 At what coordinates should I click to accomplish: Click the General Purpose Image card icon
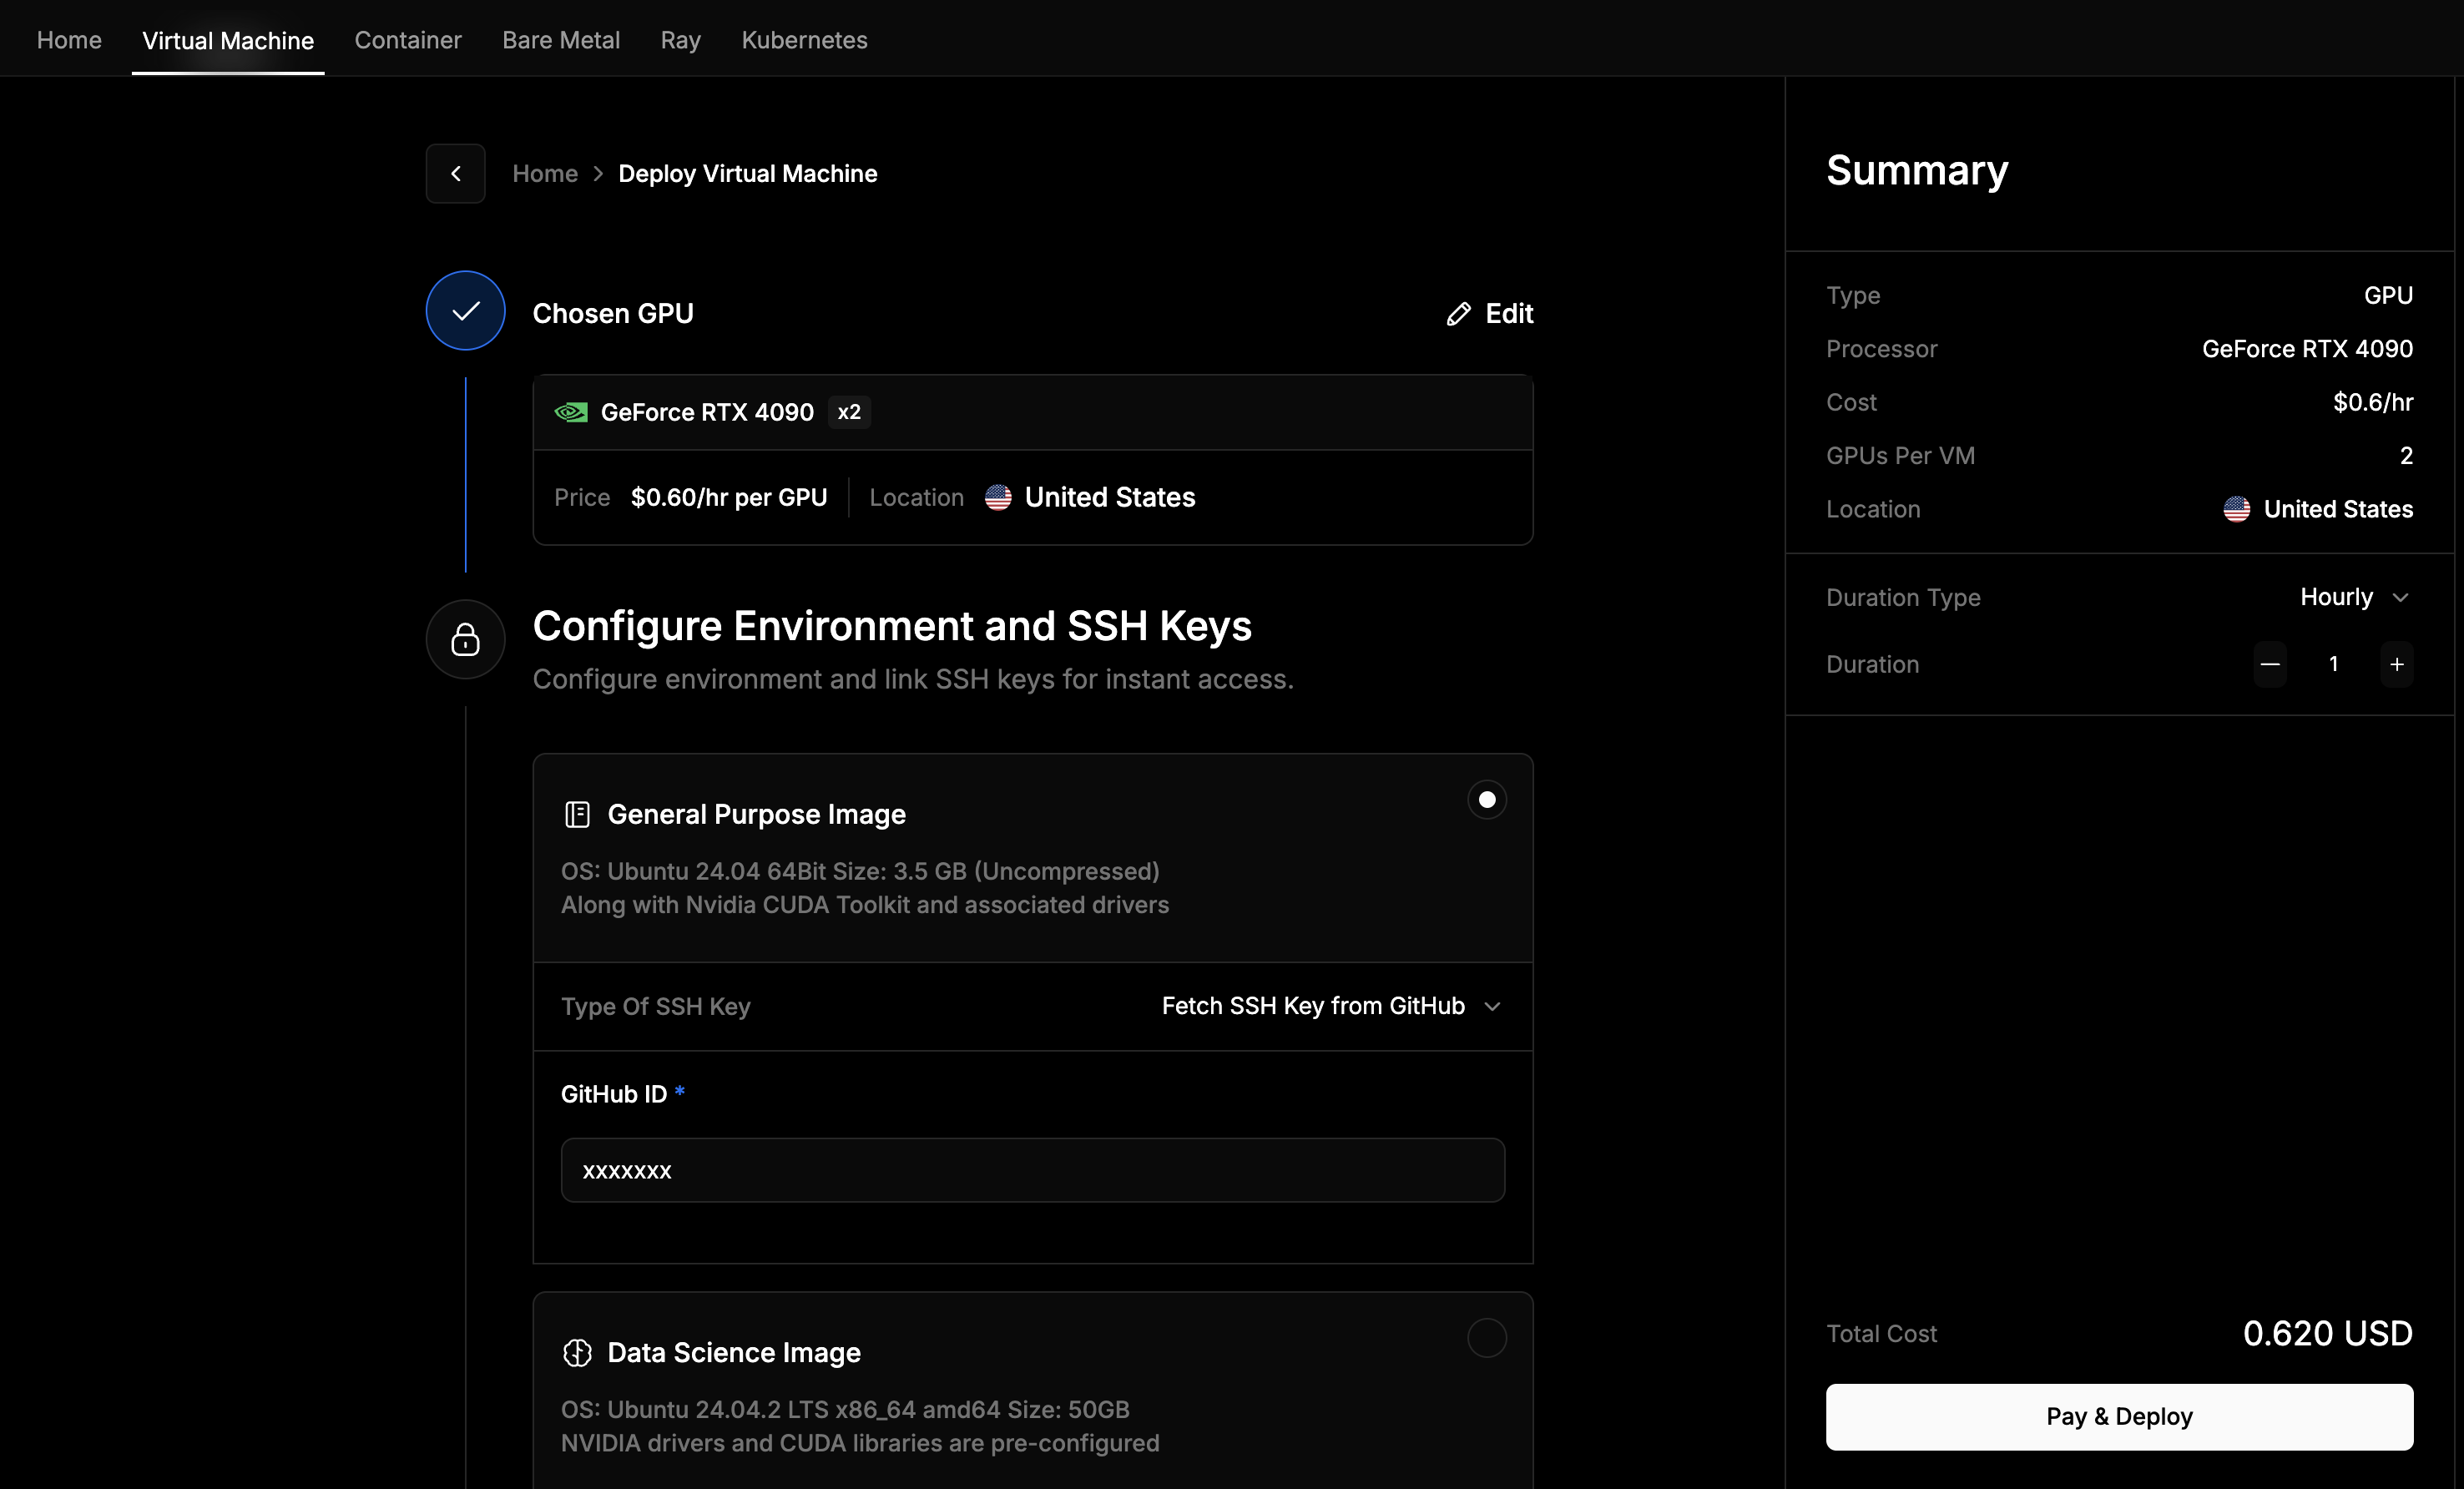tap(576, 814)
